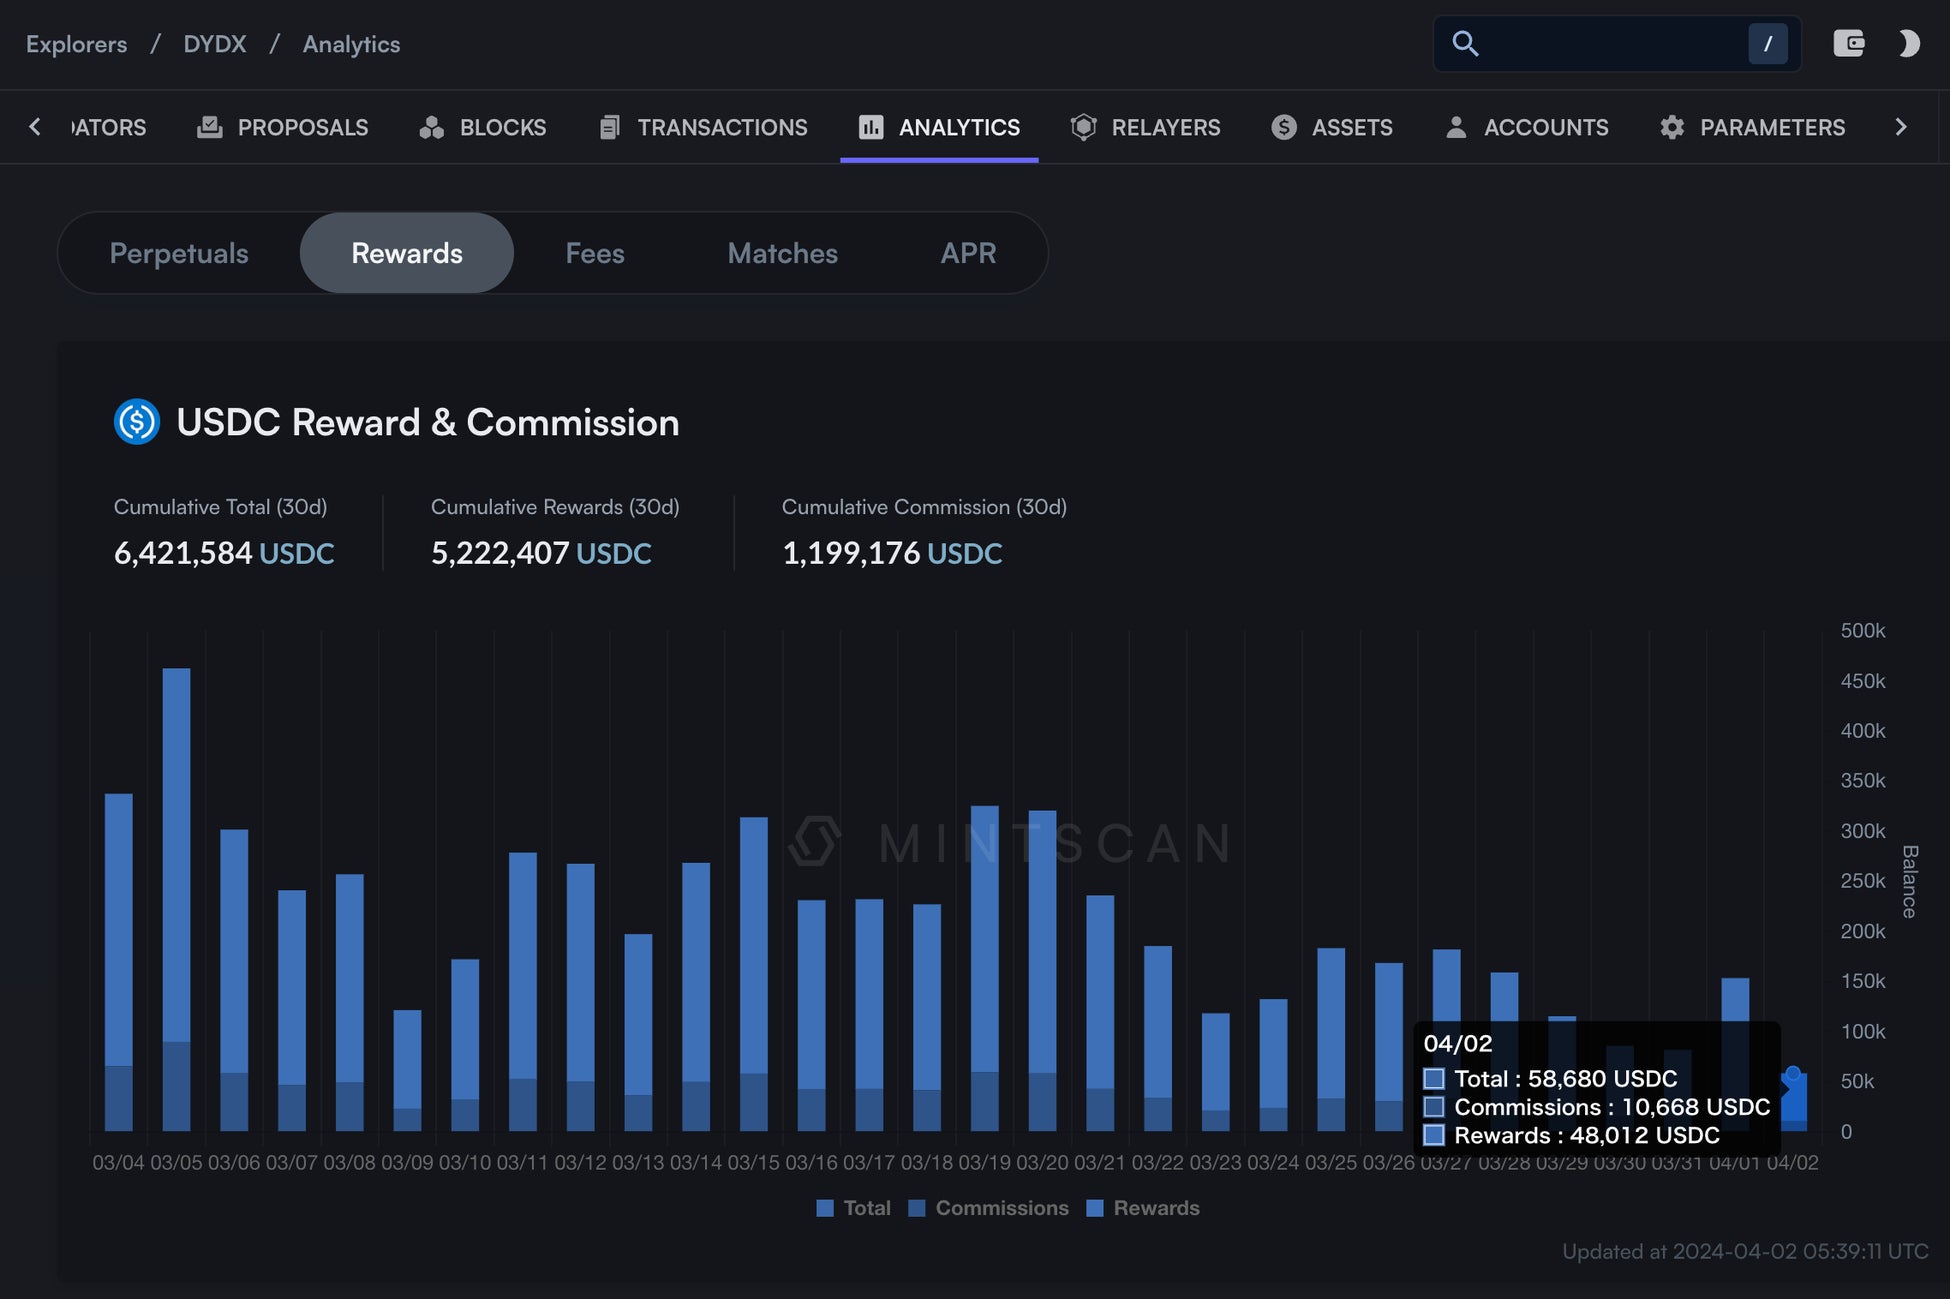1950x1299 pixels.
Task: Open the APR analytics section
Action: (x=967, y=253)
